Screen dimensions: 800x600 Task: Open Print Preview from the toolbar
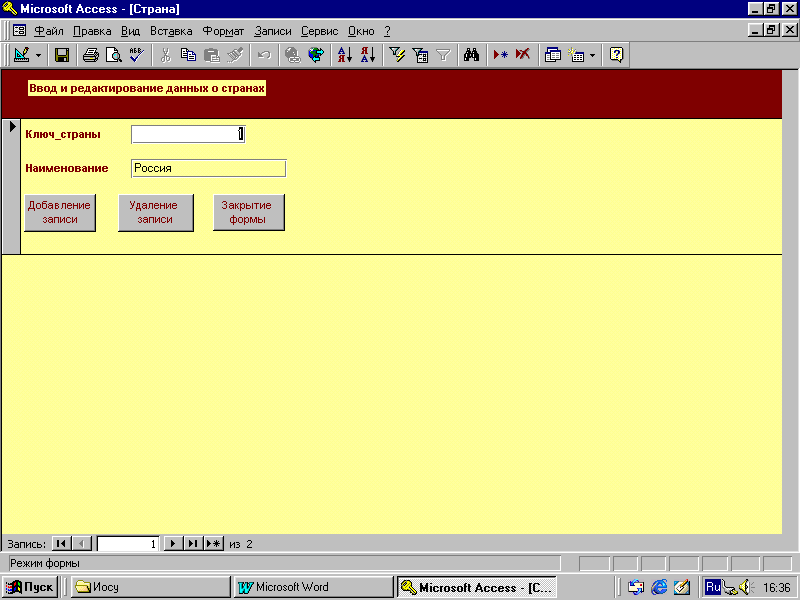(113, 55)
